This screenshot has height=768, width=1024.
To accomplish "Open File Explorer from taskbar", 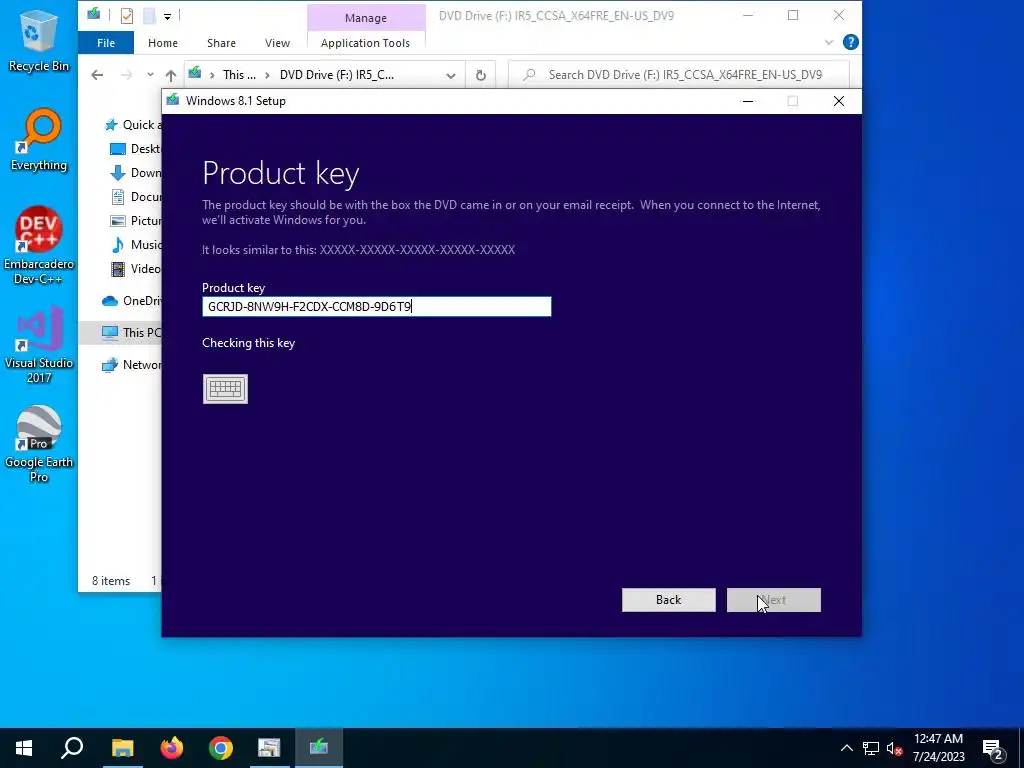I will (x=122, y=748).
